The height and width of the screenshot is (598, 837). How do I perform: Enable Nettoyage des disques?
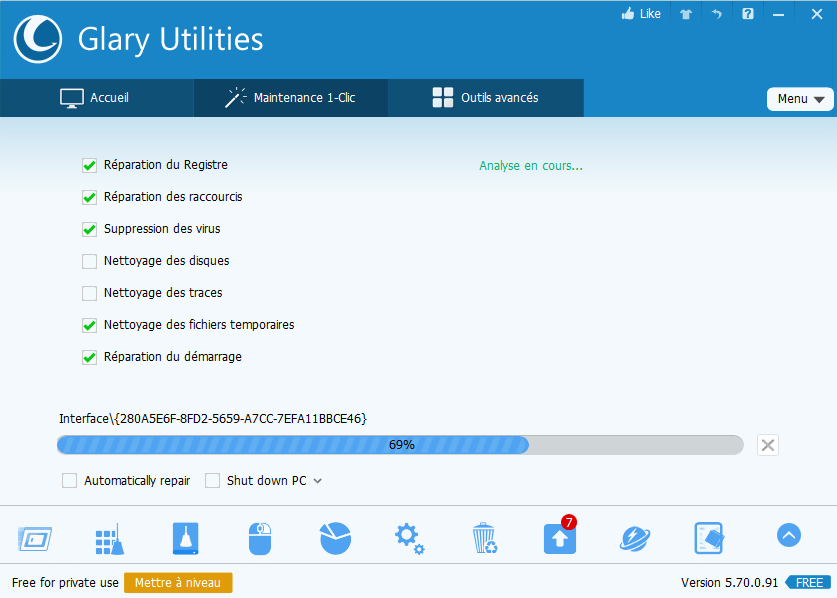click(89, 261)
